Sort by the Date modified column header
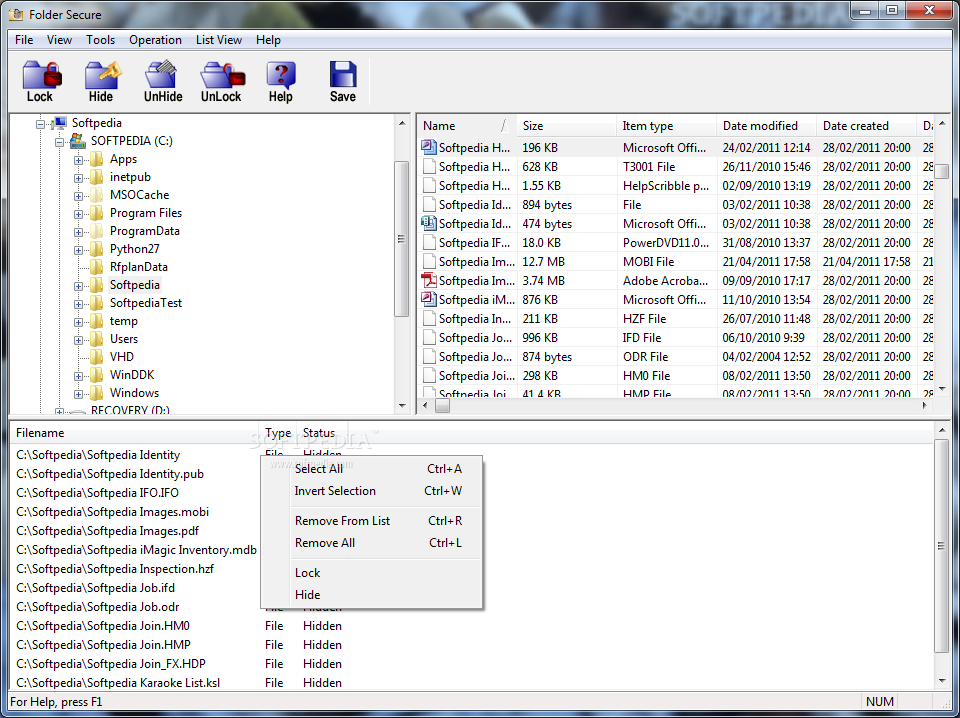The image size is (960, 718). (767, 126)
